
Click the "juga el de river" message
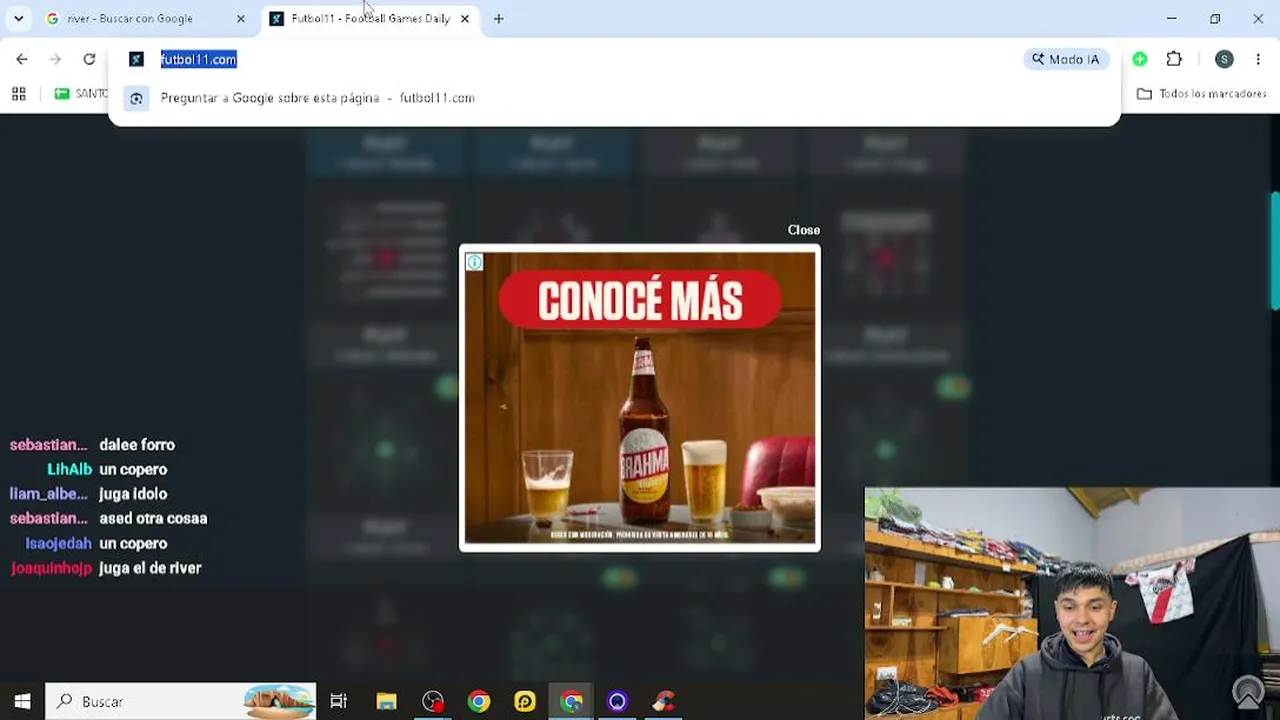[150, 568]
